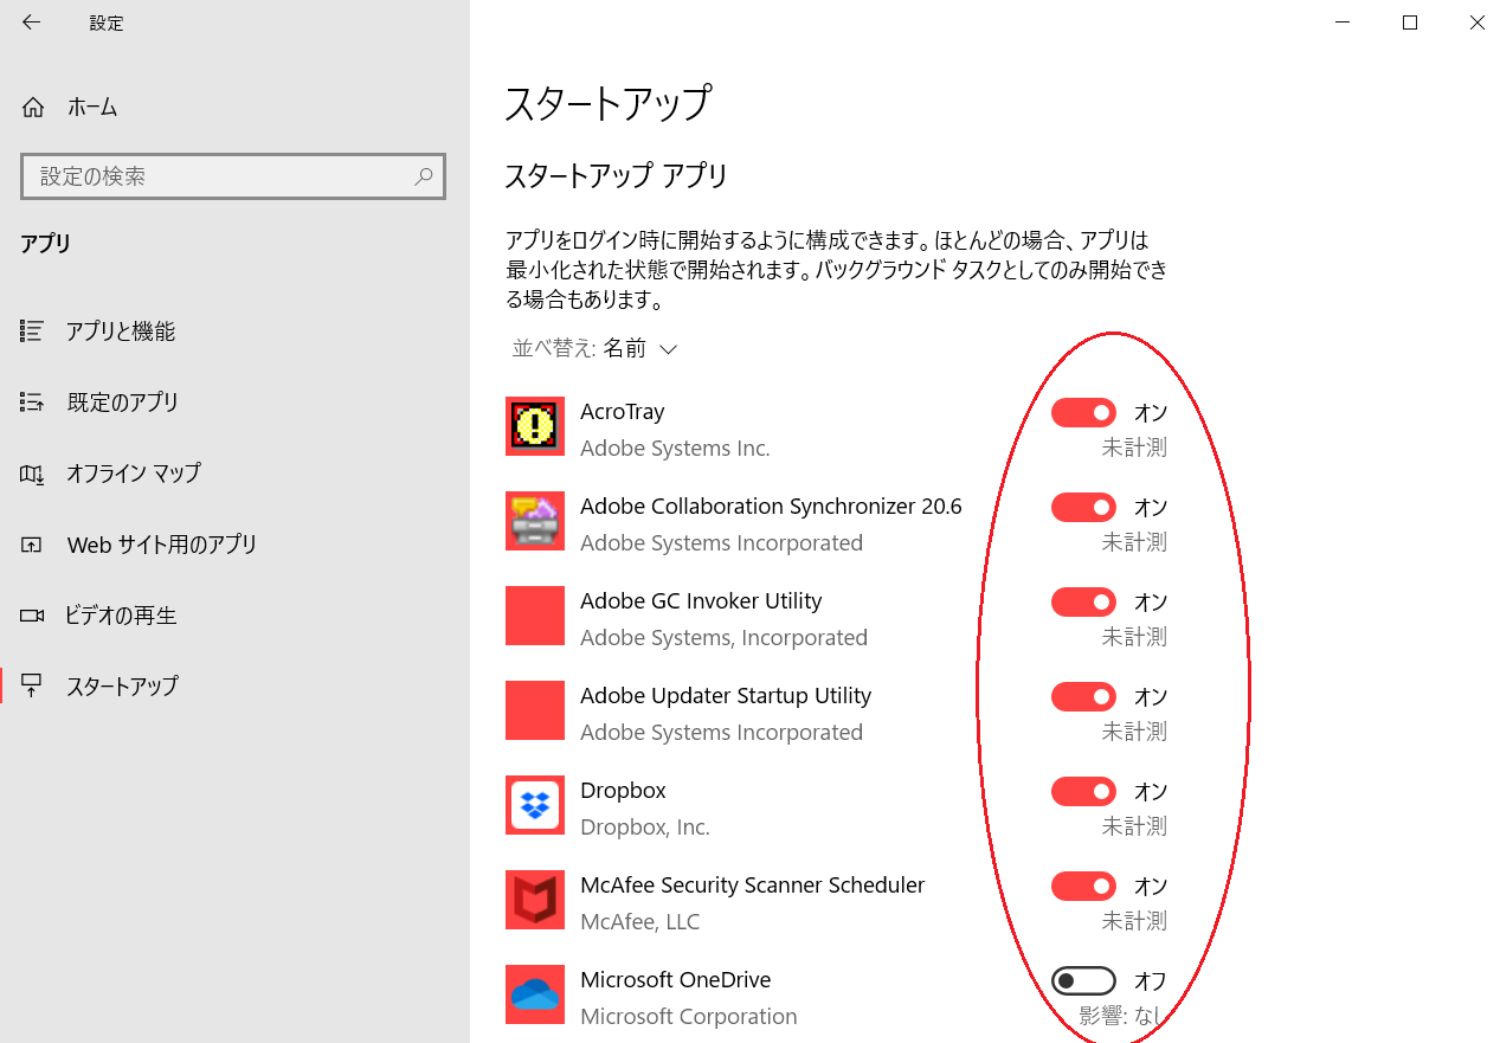Turn off AcroTray startup toggle
1500x1043 pixels.
(1083, 413)
